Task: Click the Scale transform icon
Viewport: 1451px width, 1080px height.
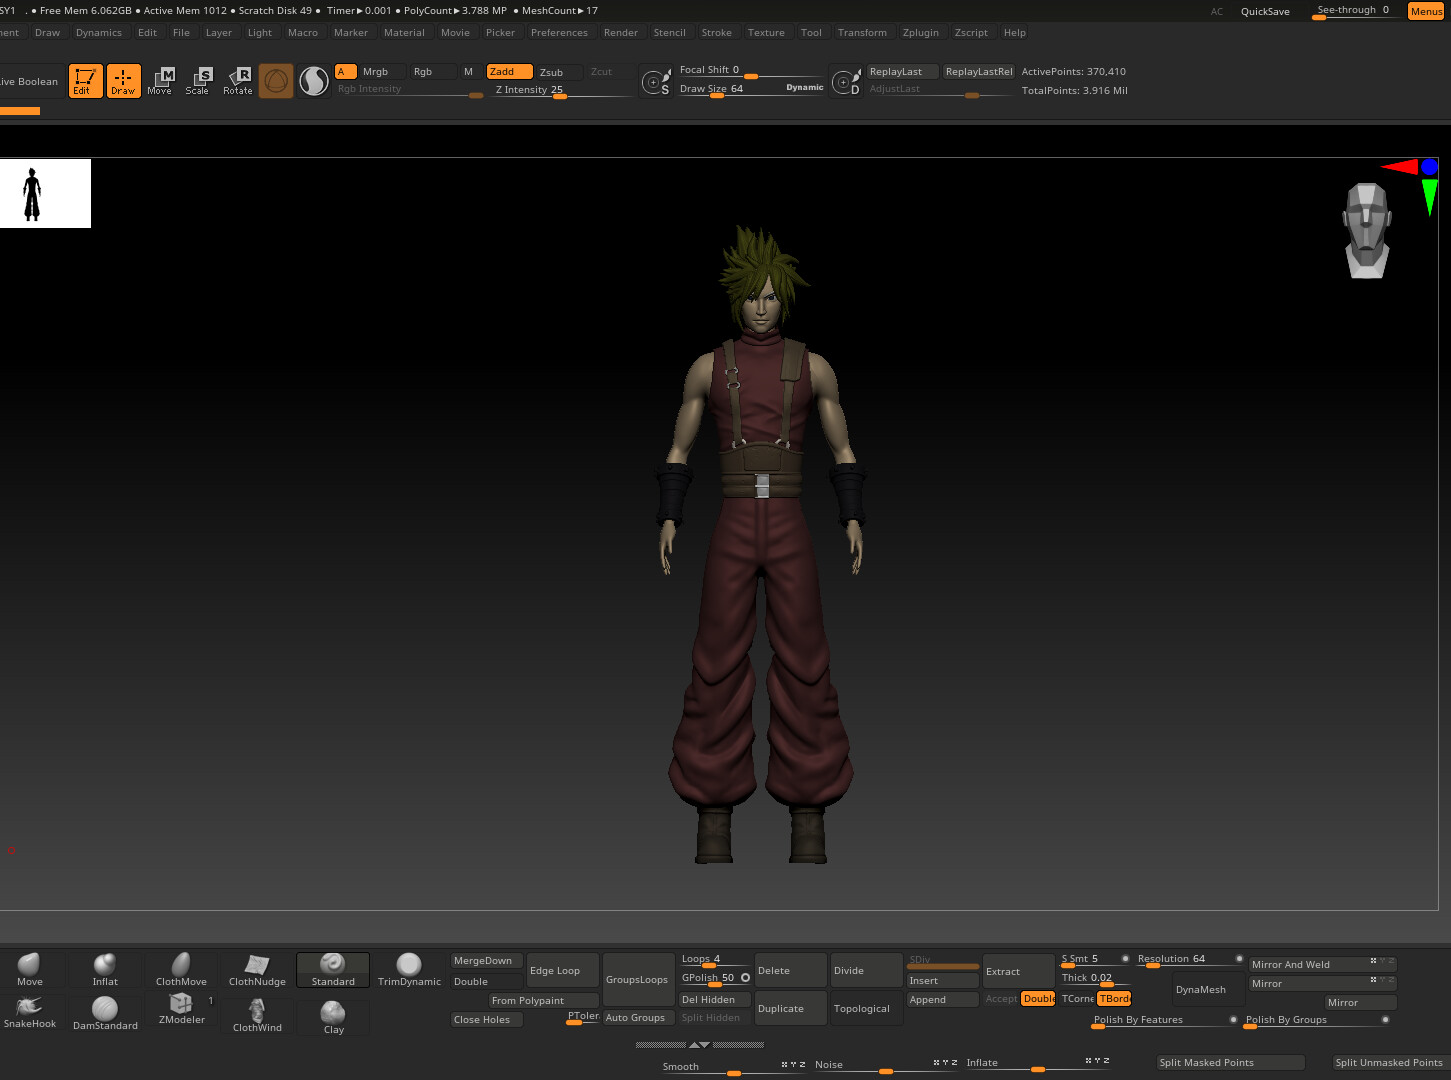Action: pos(198,81)
